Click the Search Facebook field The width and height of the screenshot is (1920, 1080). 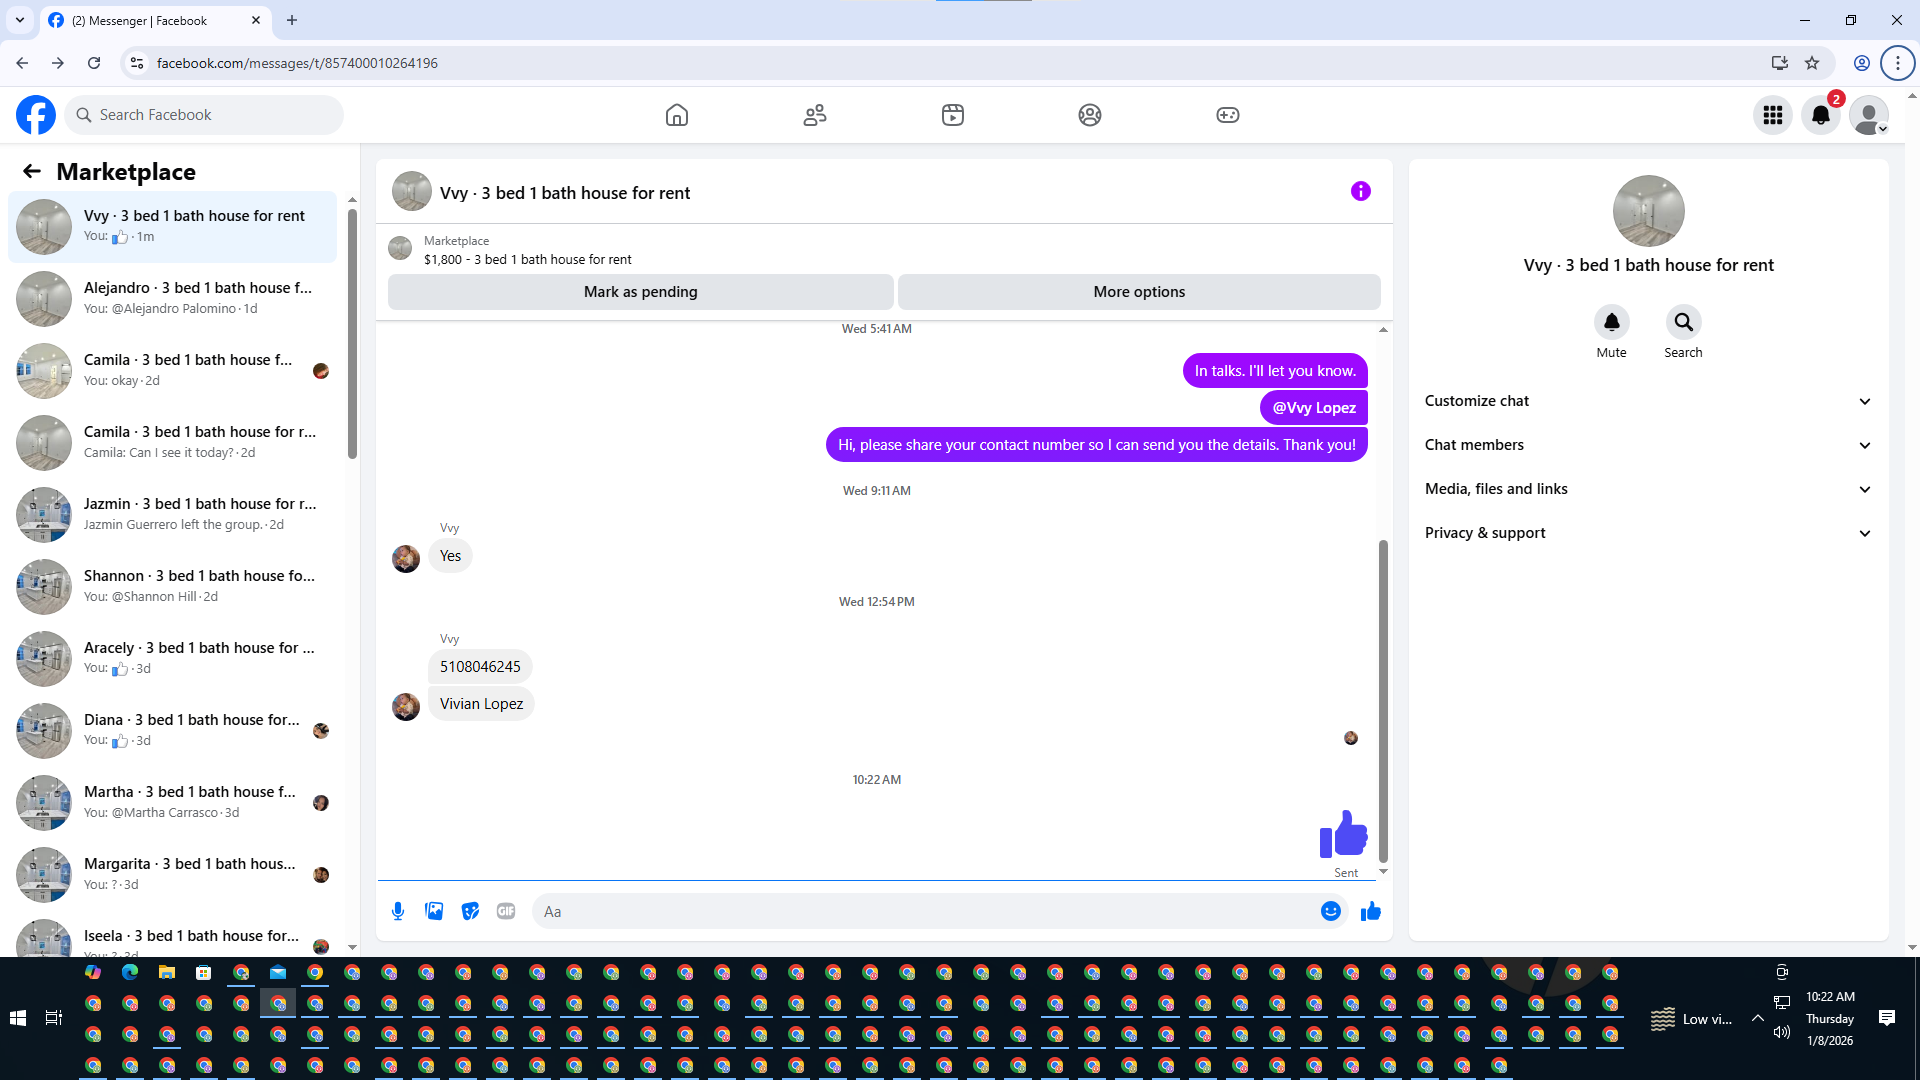(x=204, y=115)
